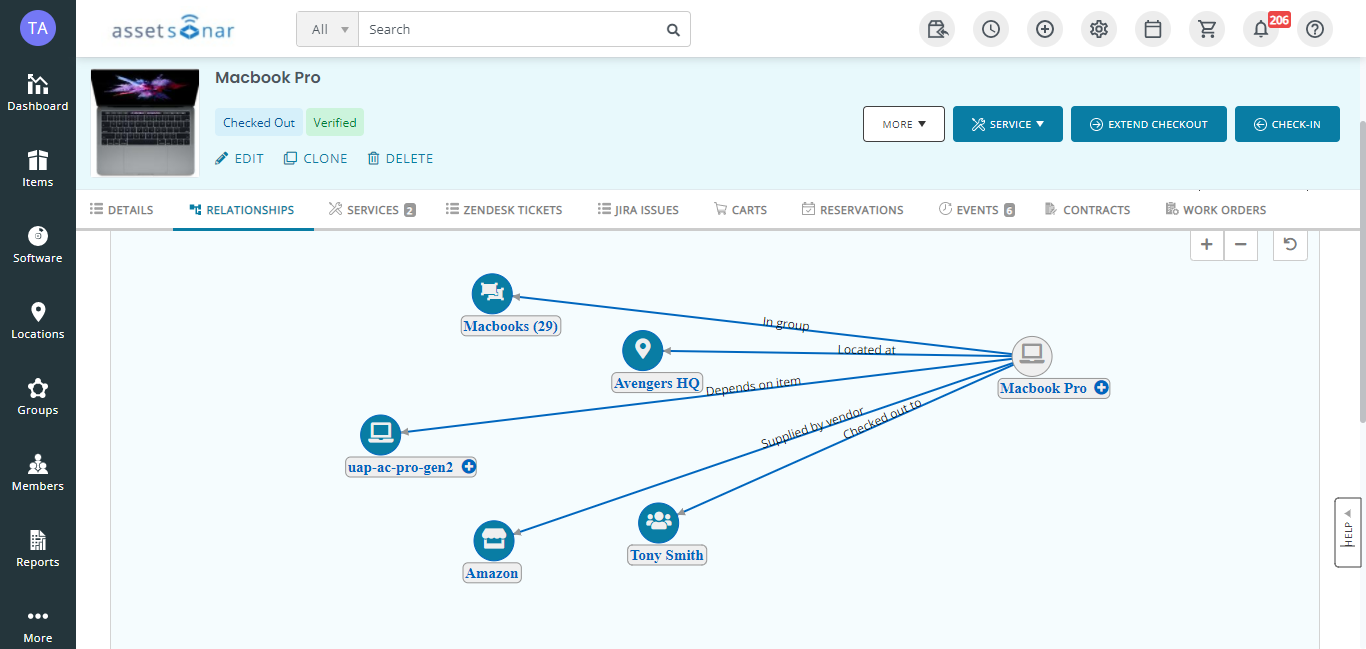Select the RELATIONSHIPS tab
This screenshot has height=649, width=1366.
click(243, 210)
